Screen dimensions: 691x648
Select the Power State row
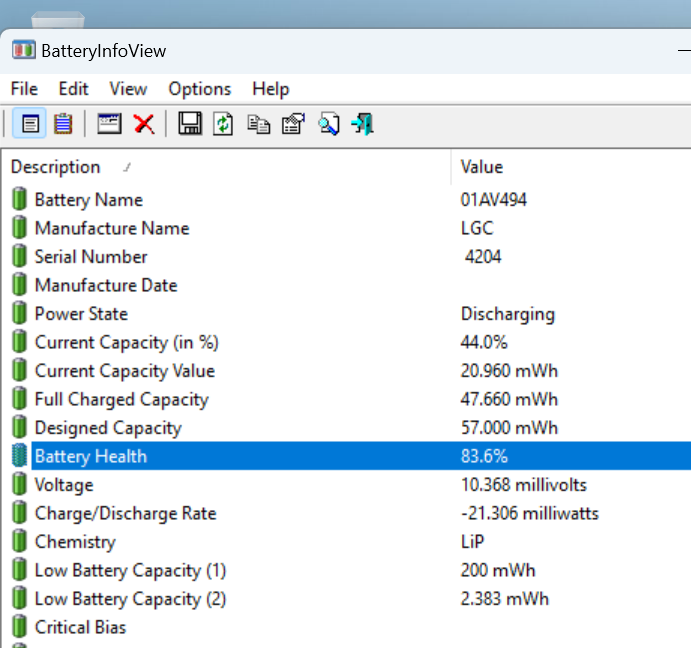tap(346, 313)
